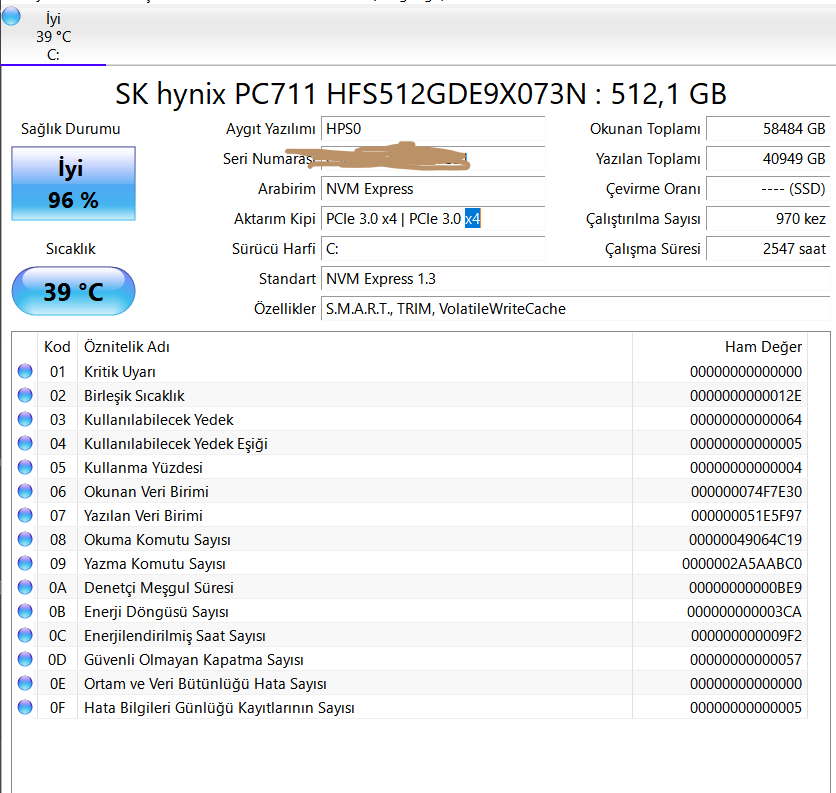Click the Seri Numarası field
The width and height of the screenshot is (836, 793).
pyautogui.click(x=433, y=159)
